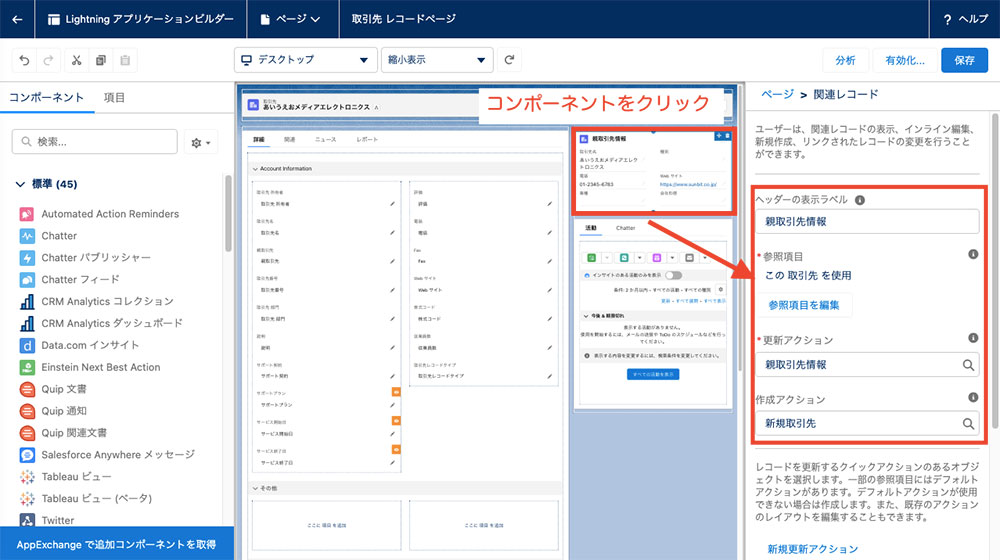Select 詳細 tab in canvas
Screen dimensions: 1000x560
(259, 140)
